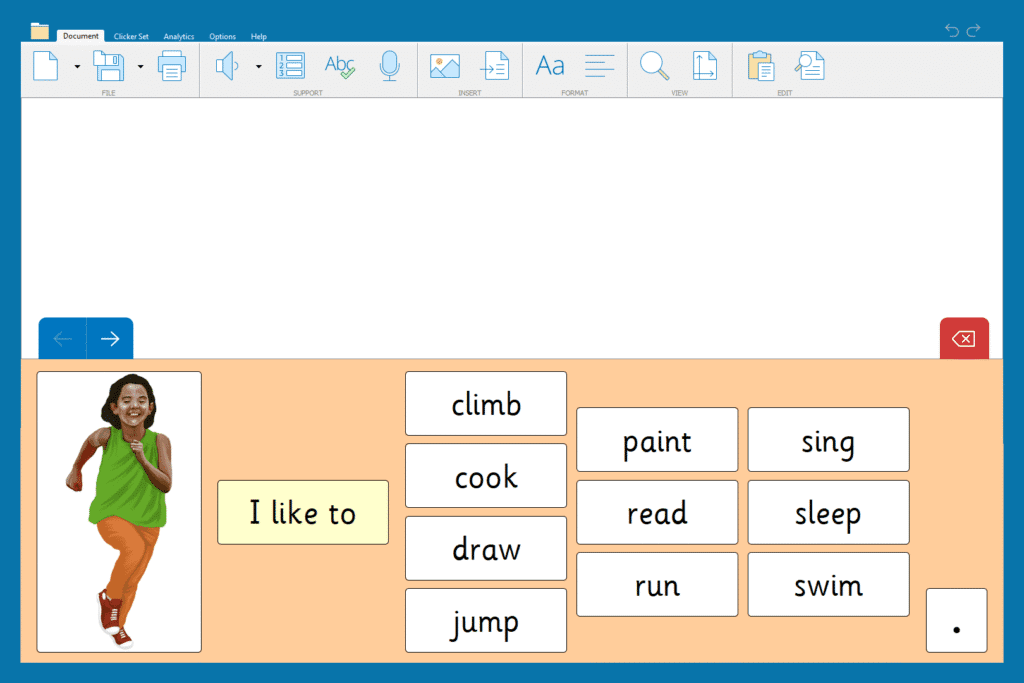Go to previous grid with left arrow
The height and width of the screenshot is (683, 1024).
point(63,338)
